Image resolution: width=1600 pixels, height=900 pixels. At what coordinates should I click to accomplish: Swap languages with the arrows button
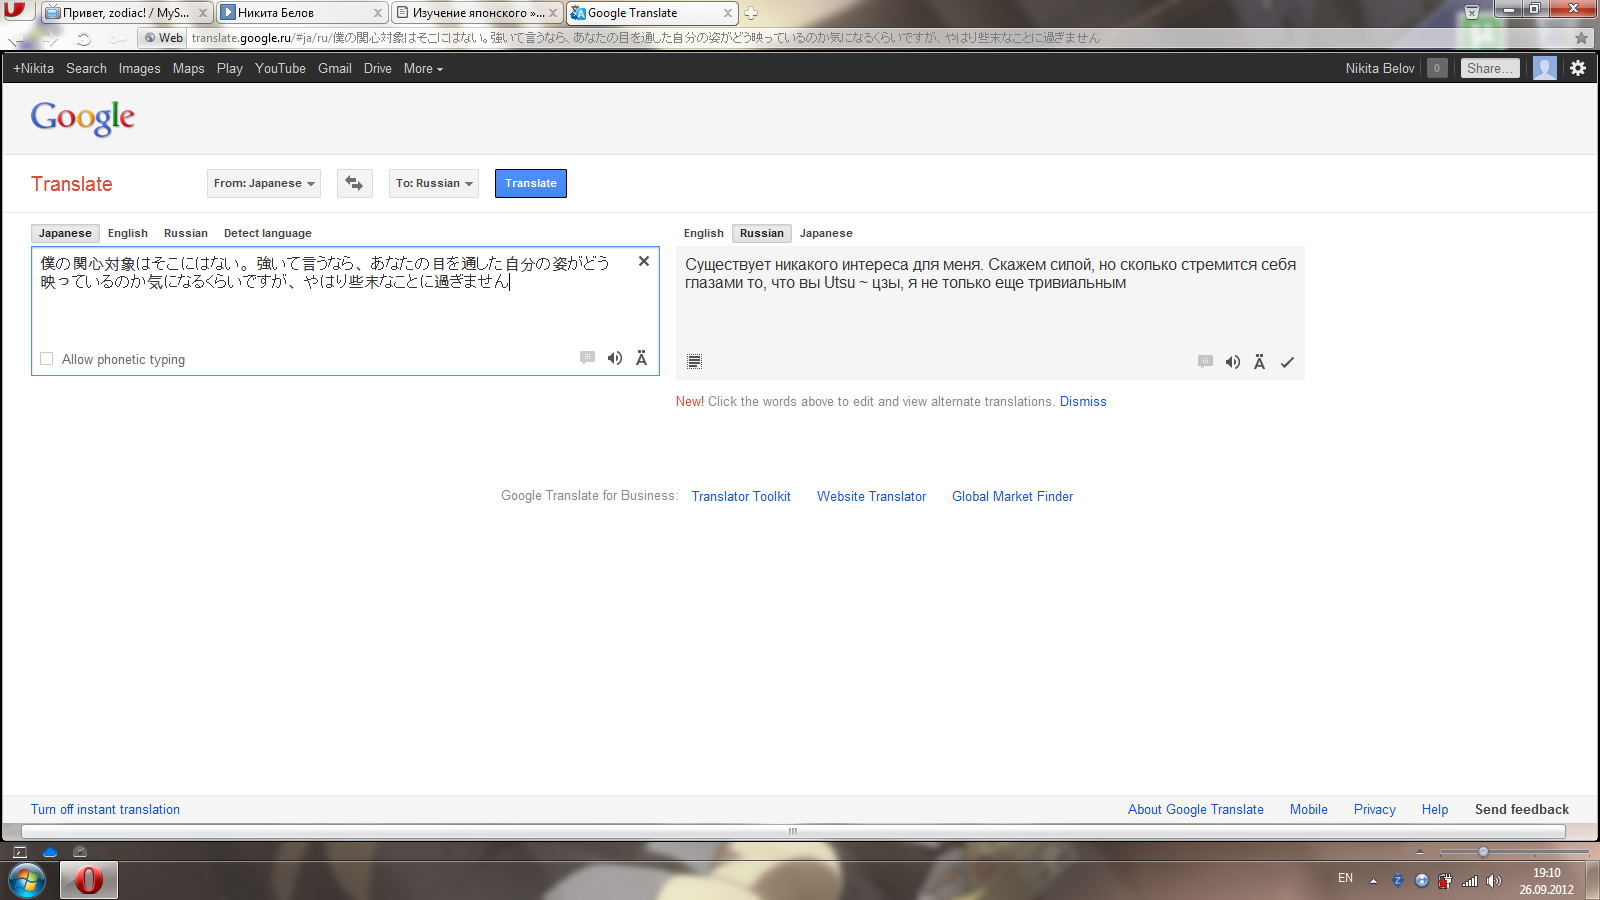click(x=354, y=183)
